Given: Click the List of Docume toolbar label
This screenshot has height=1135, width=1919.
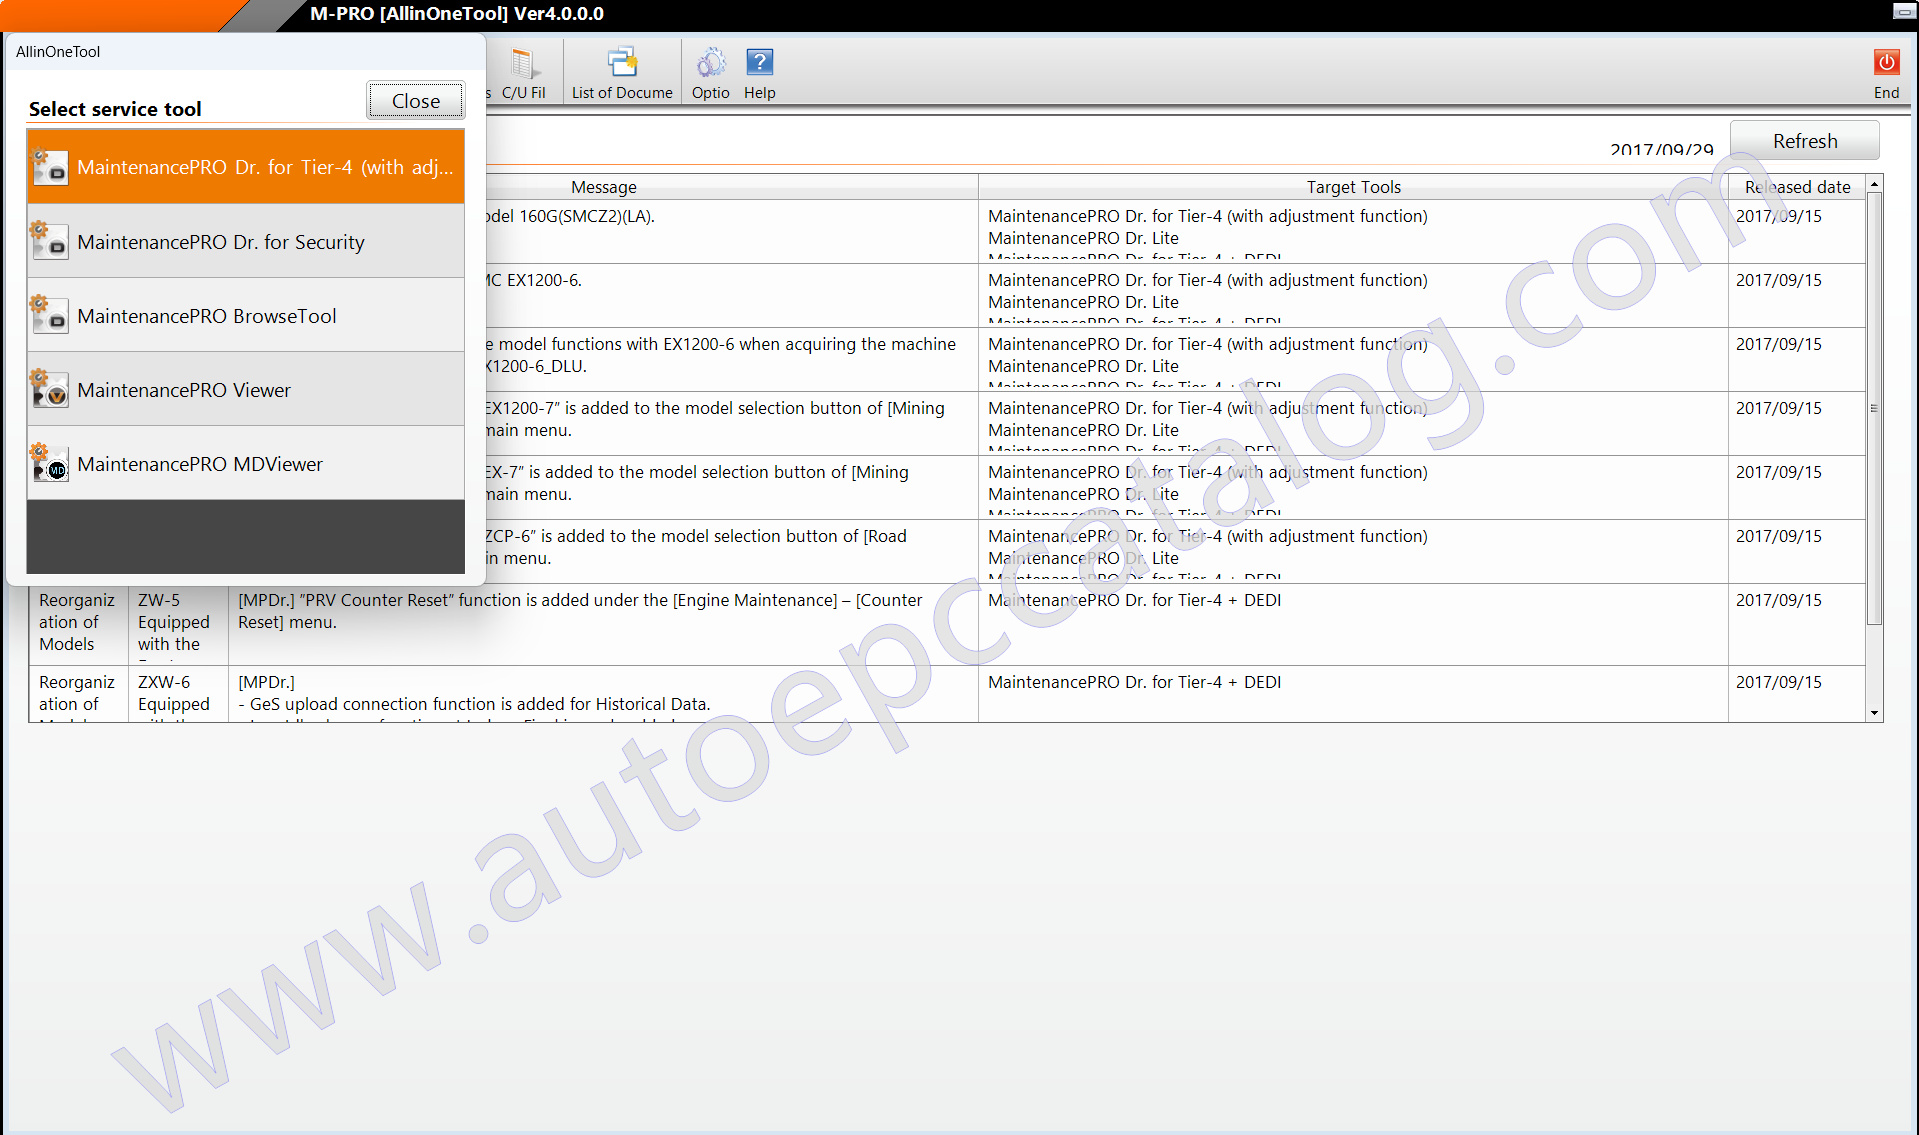Looking at the screenshot, I should click(622, 93).
